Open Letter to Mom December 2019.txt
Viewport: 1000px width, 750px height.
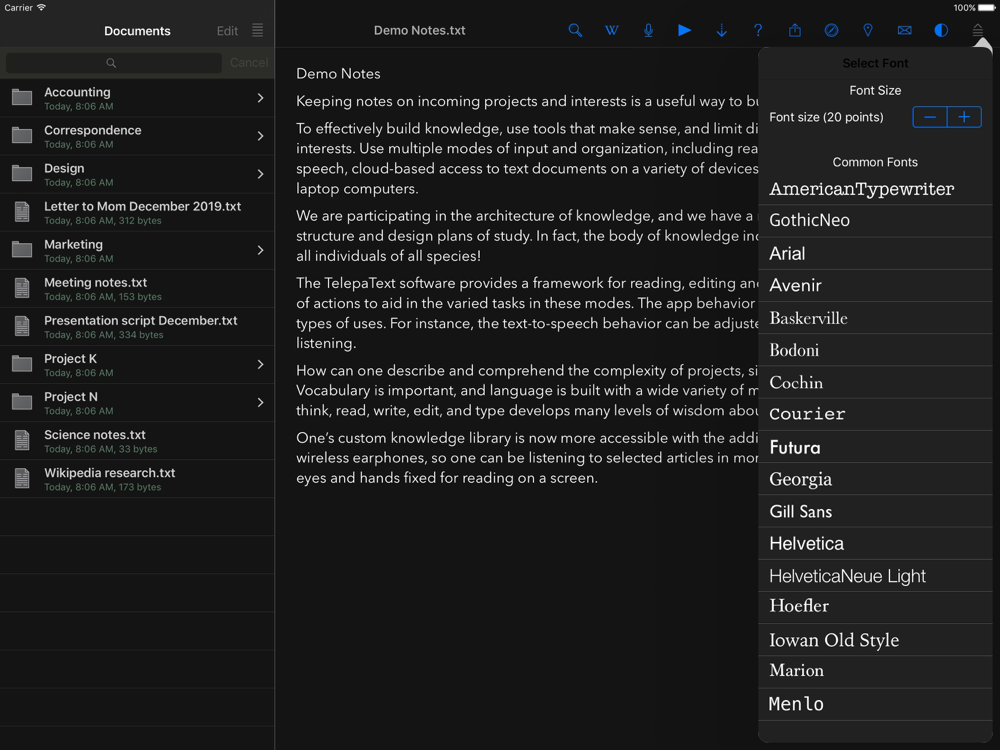pyautogui.click(x=142, y=207)
